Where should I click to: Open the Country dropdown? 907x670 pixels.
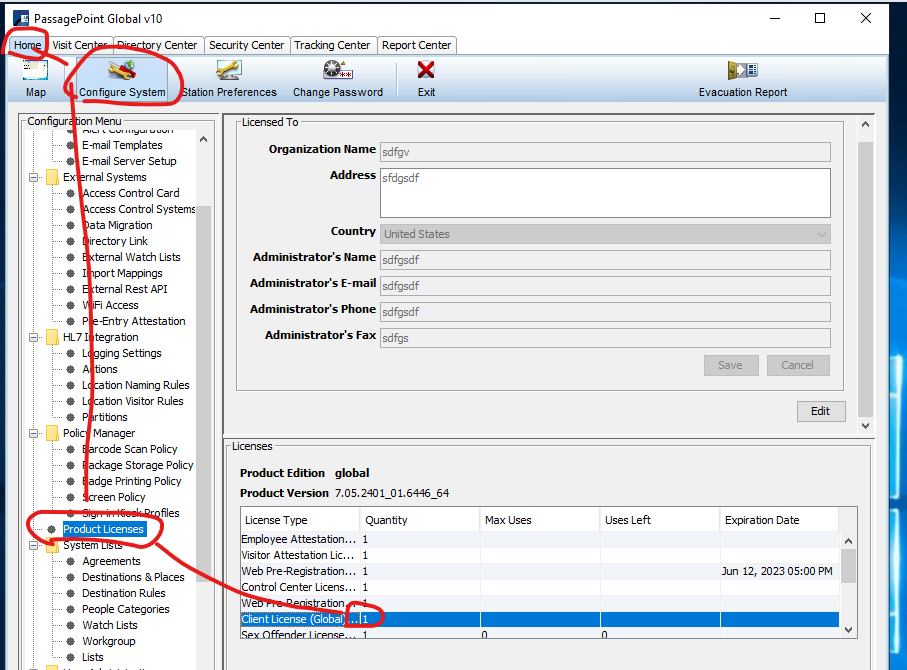(605, 234)
